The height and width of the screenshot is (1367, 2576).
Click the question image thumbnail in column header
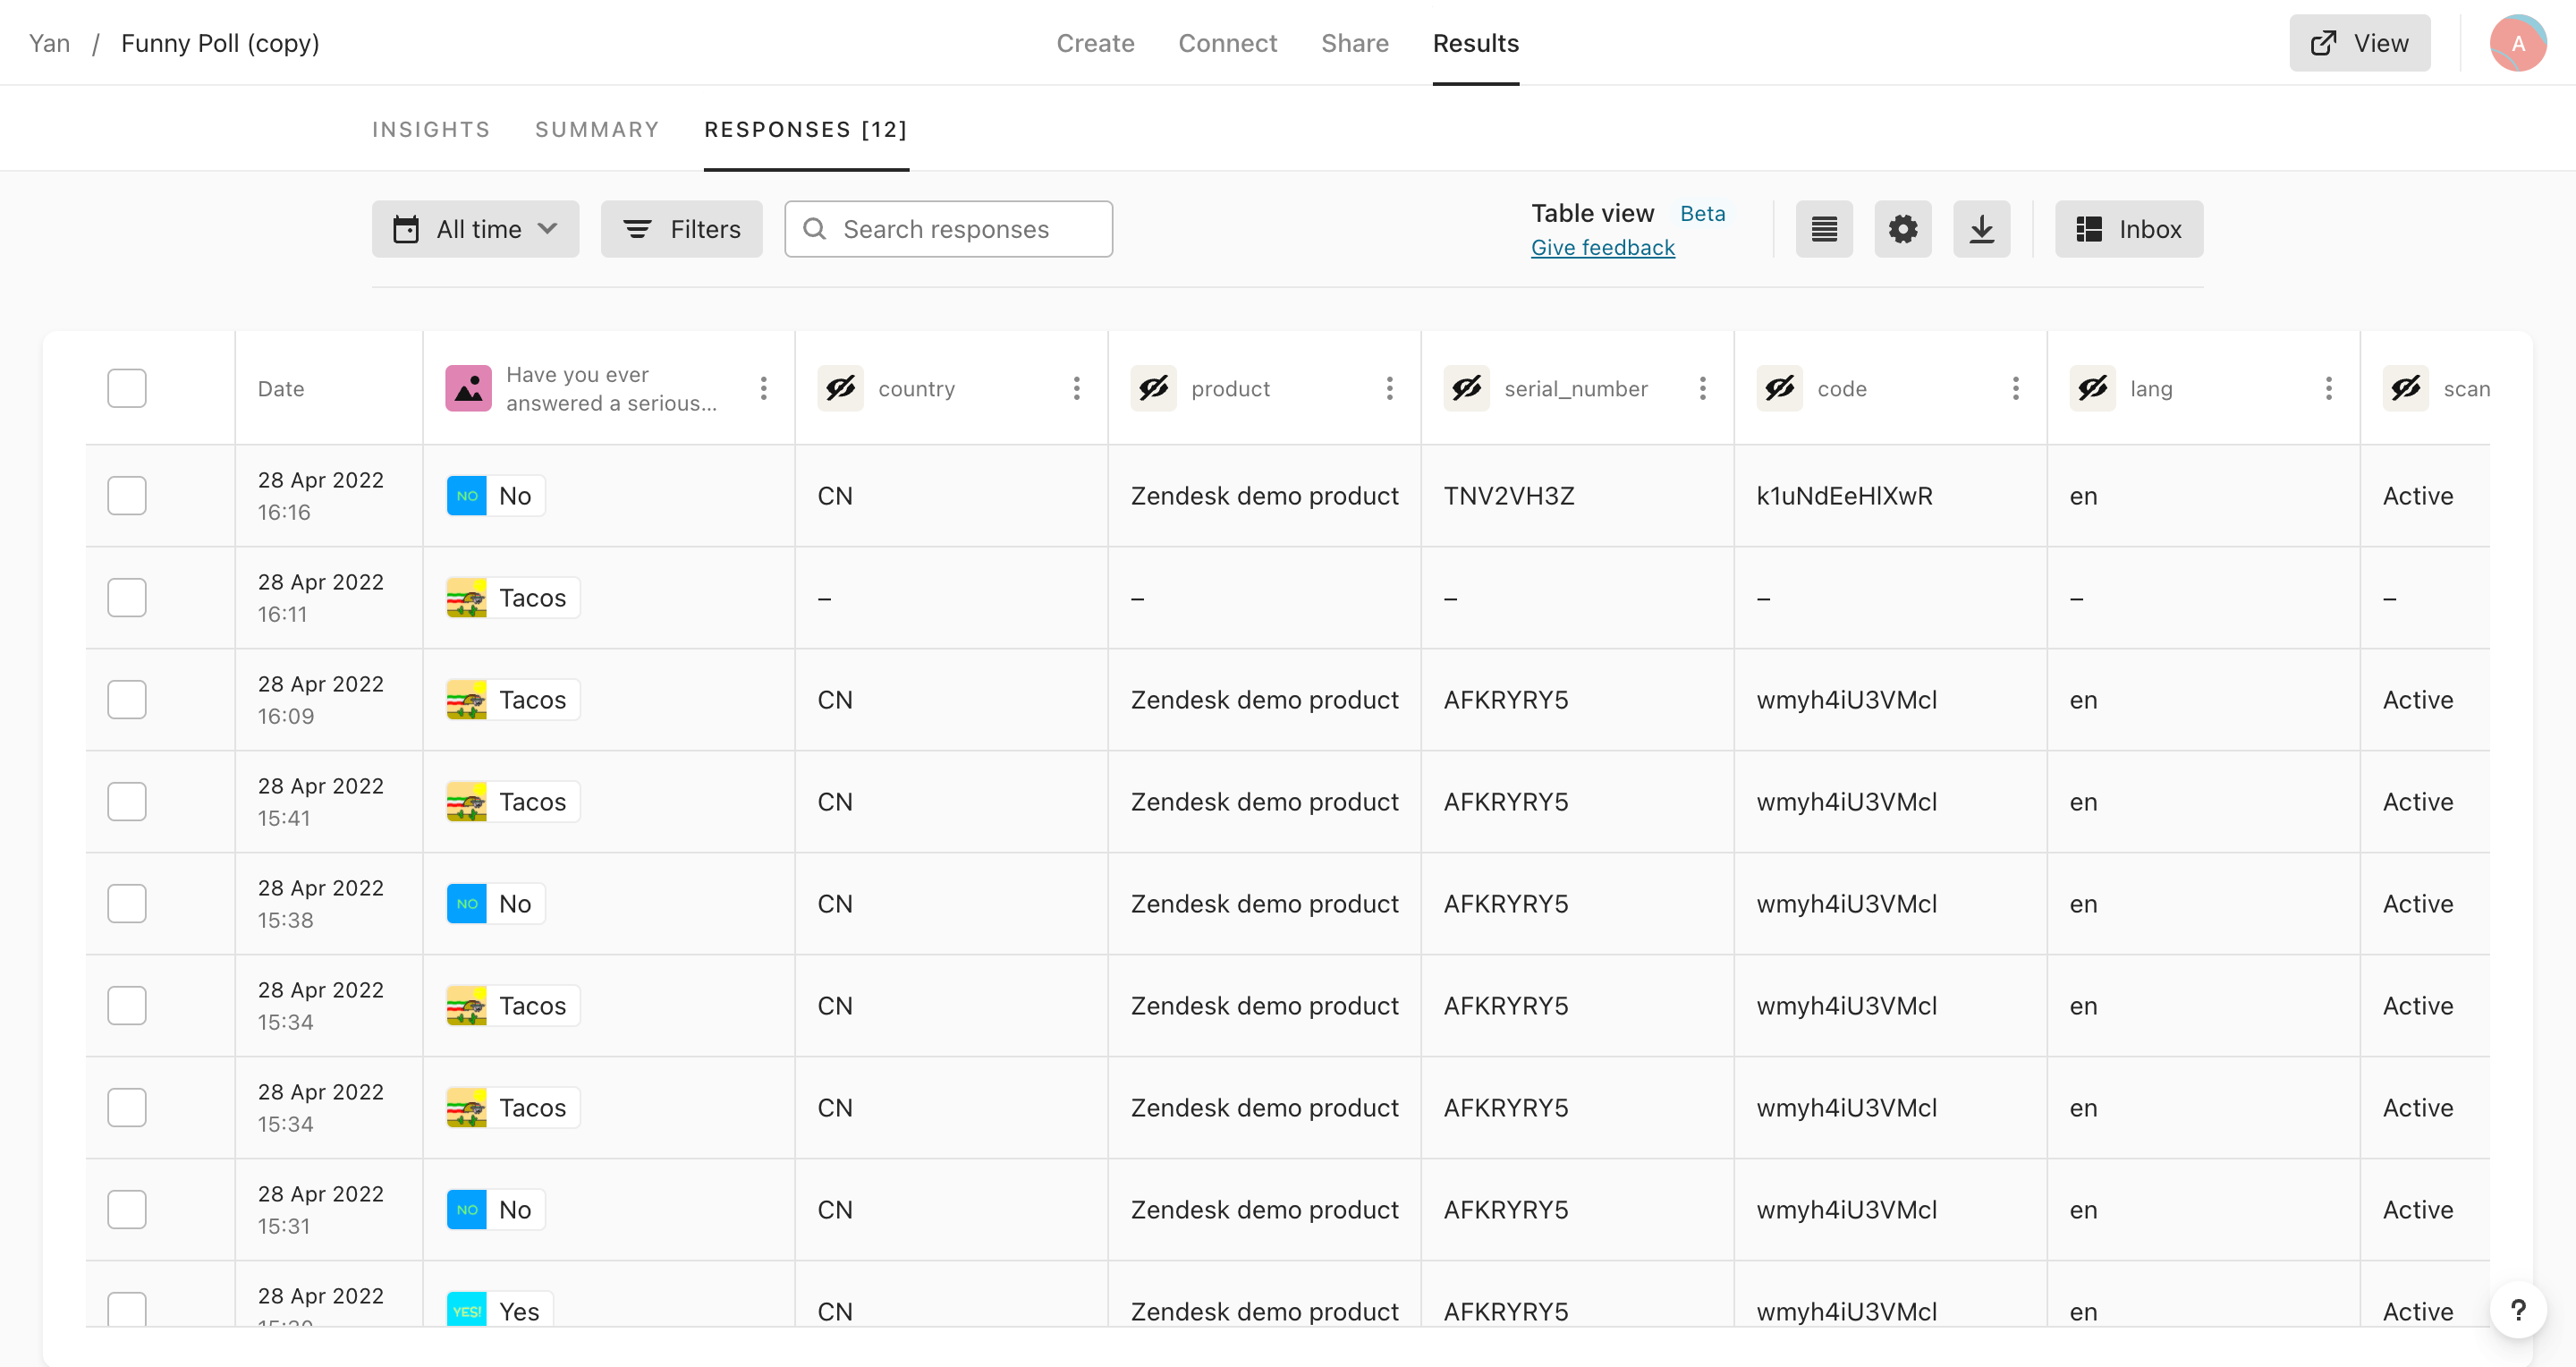tap(468, 388)
